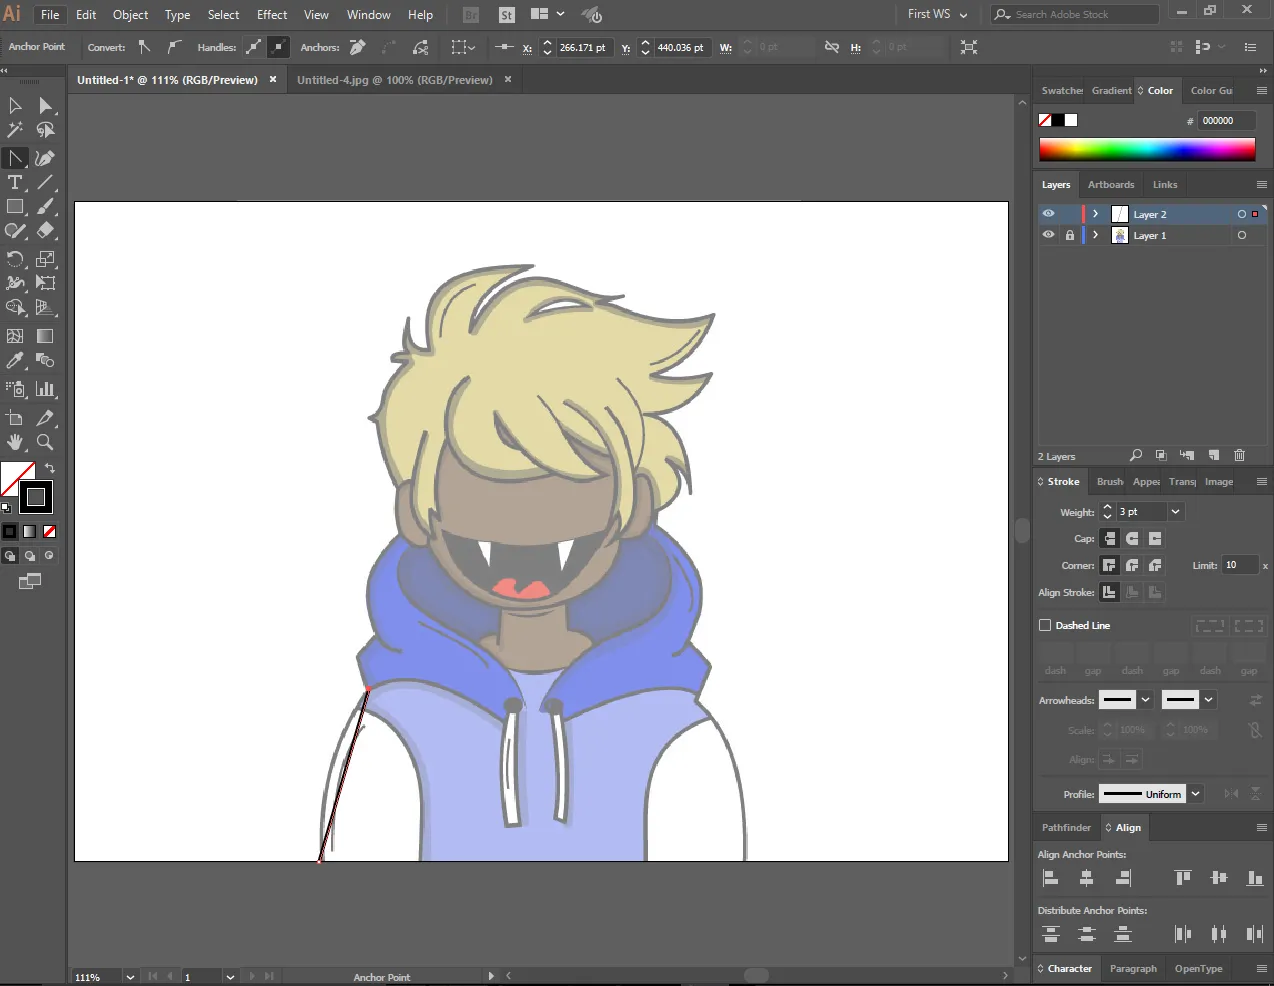The width and height of the screenshot is (1274, 986).
Task: Swap fill and stroke colors
Action: 49,468
